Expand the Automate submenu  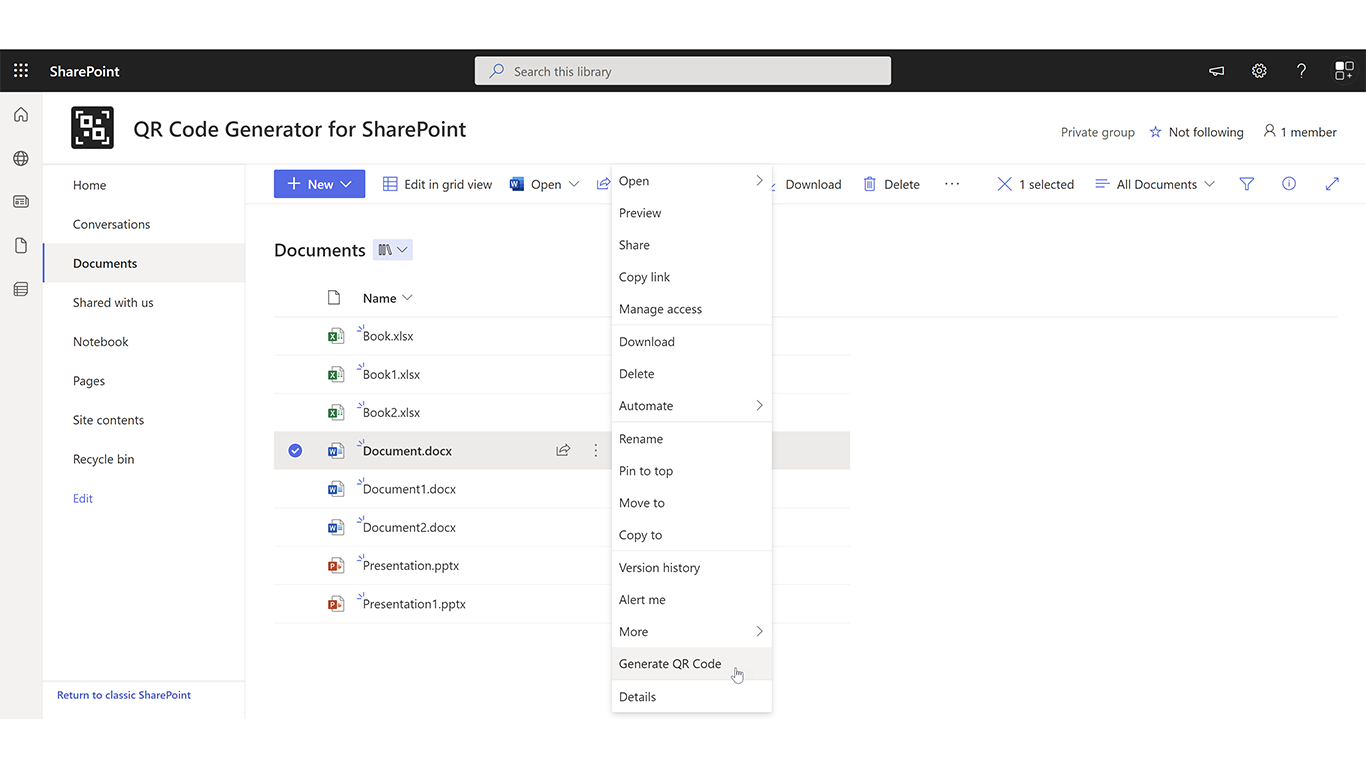pyautogui.click(x=690, y=406)
